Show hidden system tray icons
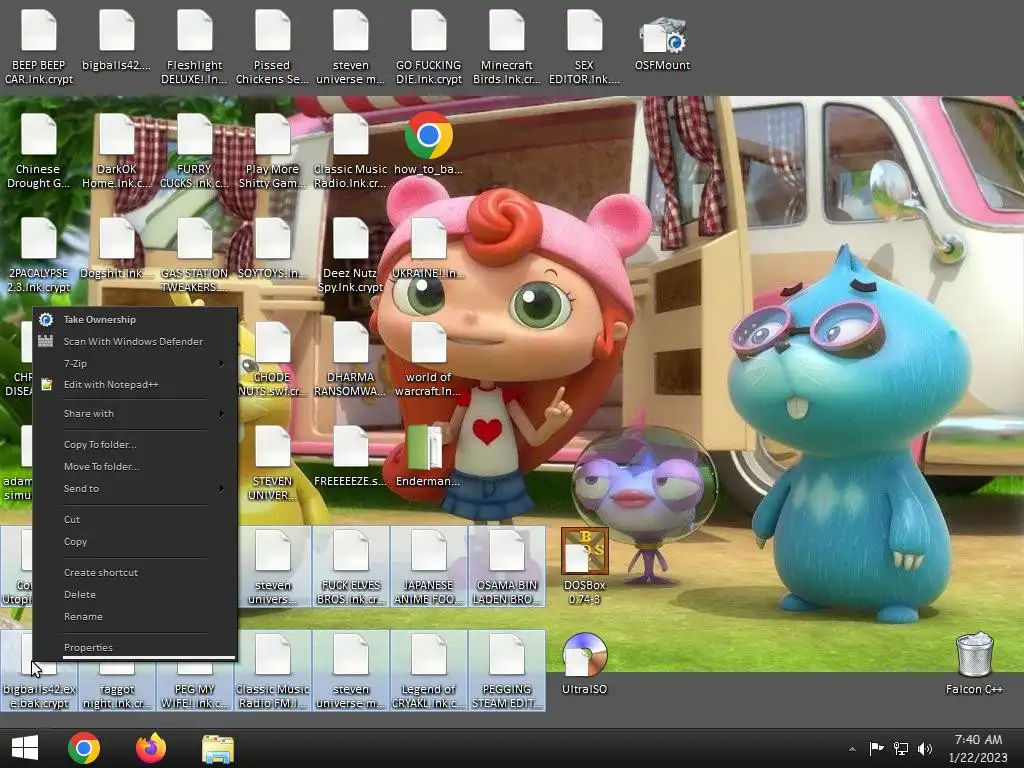 852,749
